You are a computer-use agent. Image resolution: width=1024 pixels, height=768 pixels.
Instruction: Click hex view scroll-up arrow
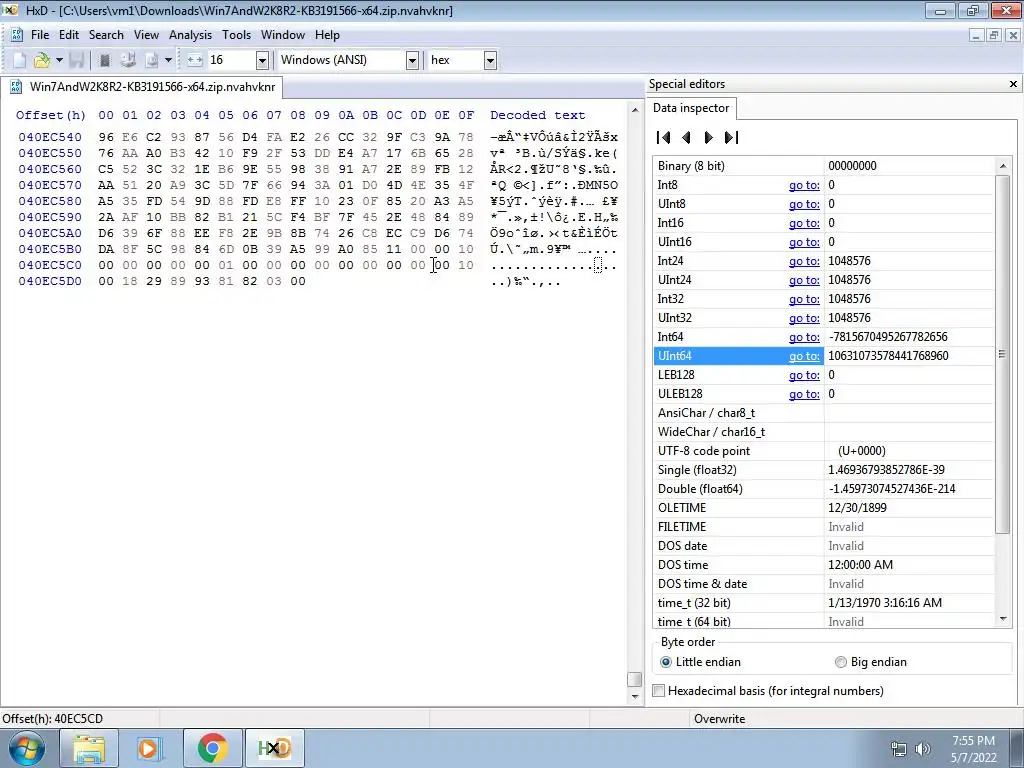635,110
